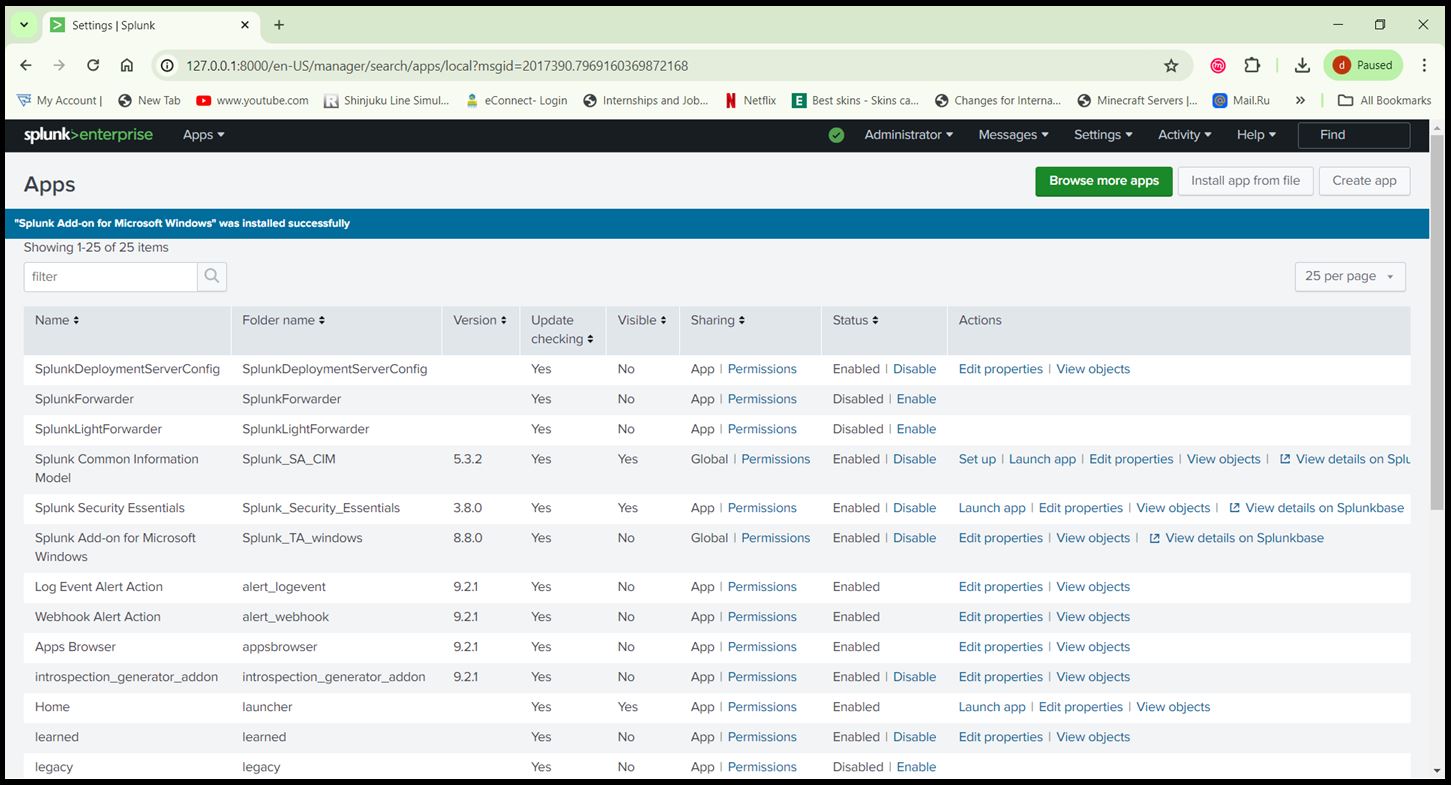
Task: Click the green system health check icon
Action: click(x=835, y=135)
